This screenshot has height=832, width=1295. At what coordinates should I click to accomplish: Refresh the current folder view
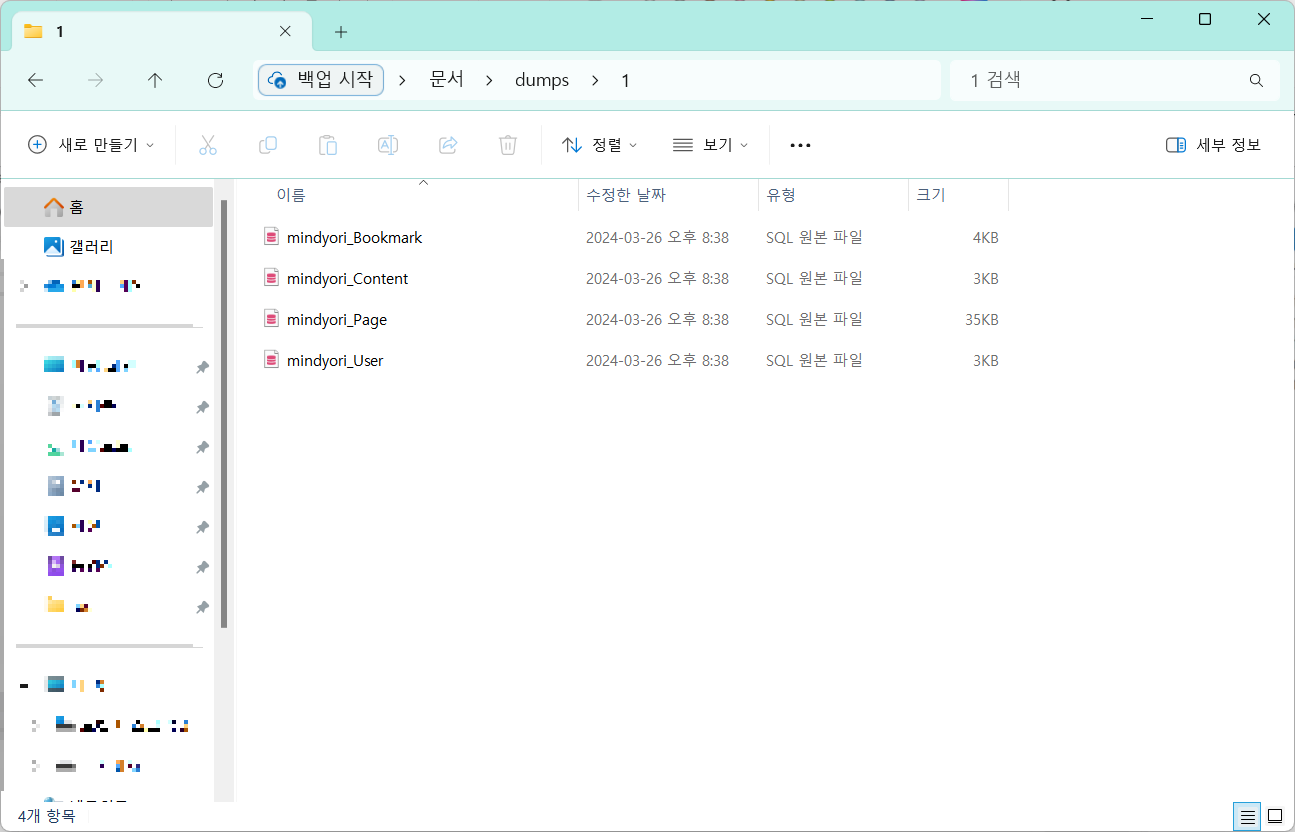215,81
